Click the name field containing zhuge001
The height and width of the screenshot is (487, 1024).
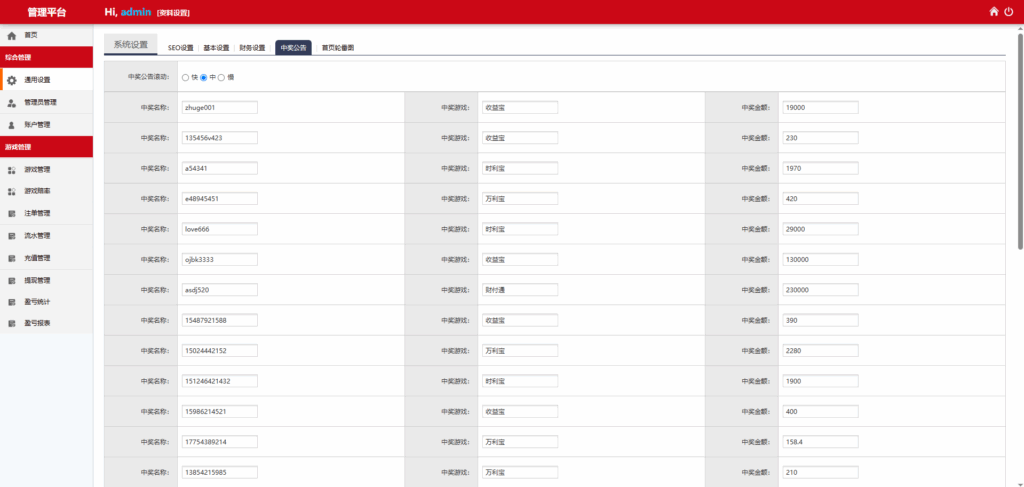coord(219,107)
